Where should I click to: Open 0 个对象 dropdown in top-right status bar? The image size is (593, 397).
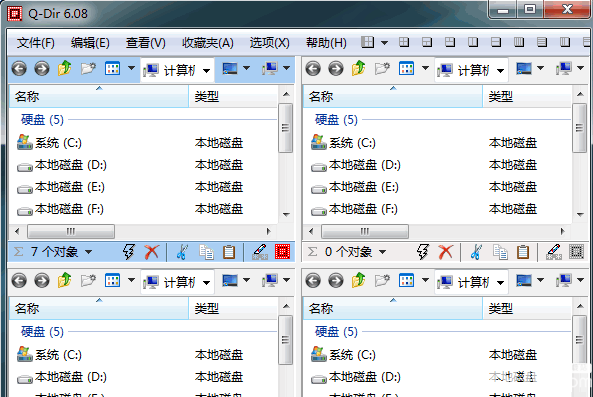point(382,252)
